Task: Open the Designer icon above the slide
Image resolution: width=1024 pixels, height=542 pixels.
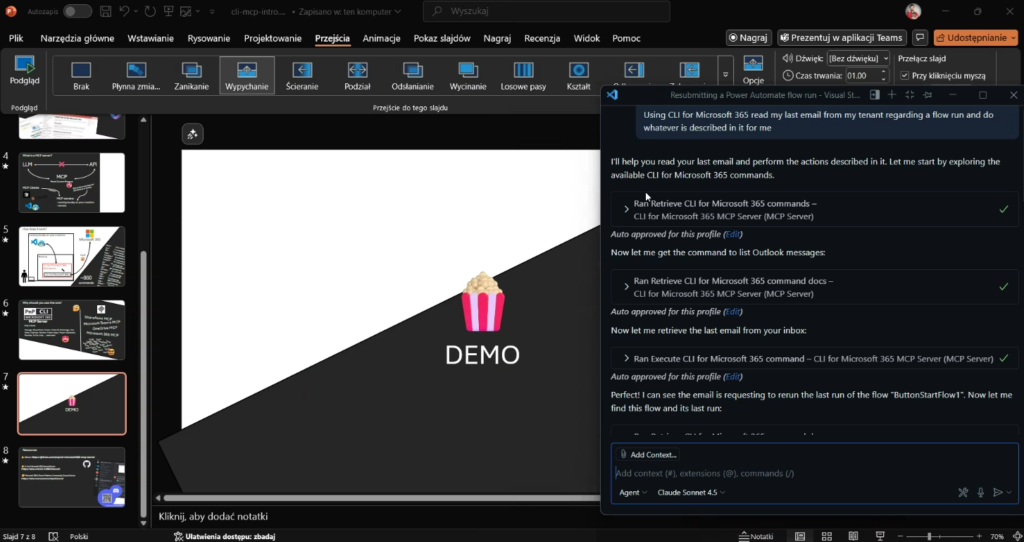Action: point(195,135)
